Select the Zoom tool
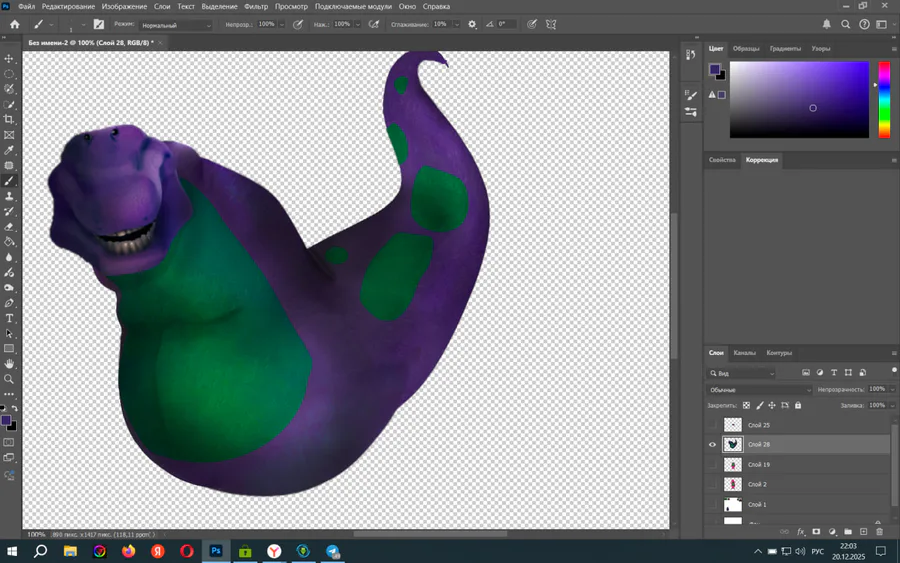 click(9, 379)
